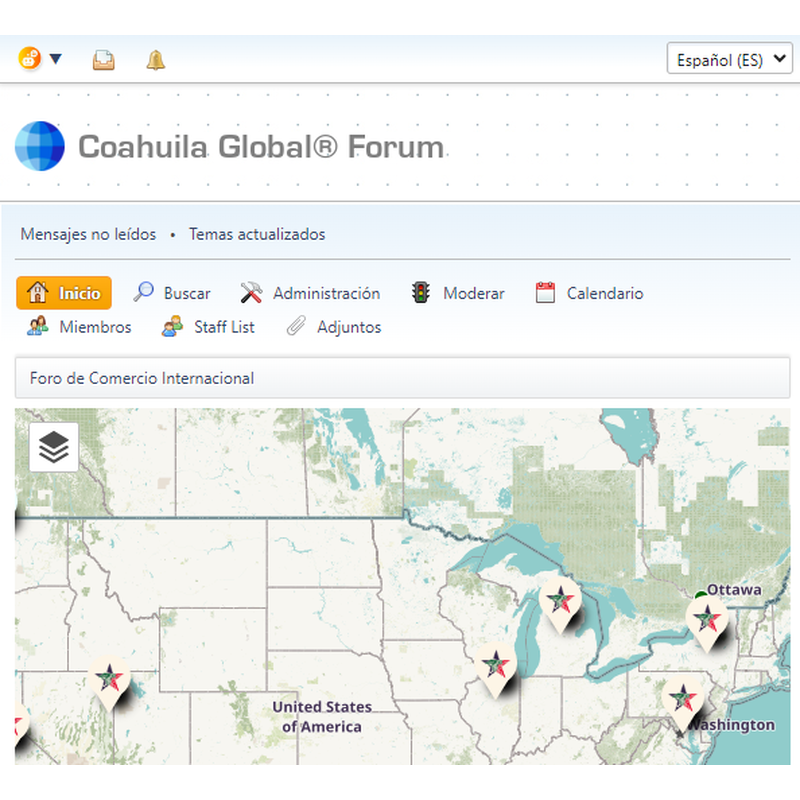The image size is (800, 800).
Task: Click the Ottawa map label
Action: coord(734,589)
